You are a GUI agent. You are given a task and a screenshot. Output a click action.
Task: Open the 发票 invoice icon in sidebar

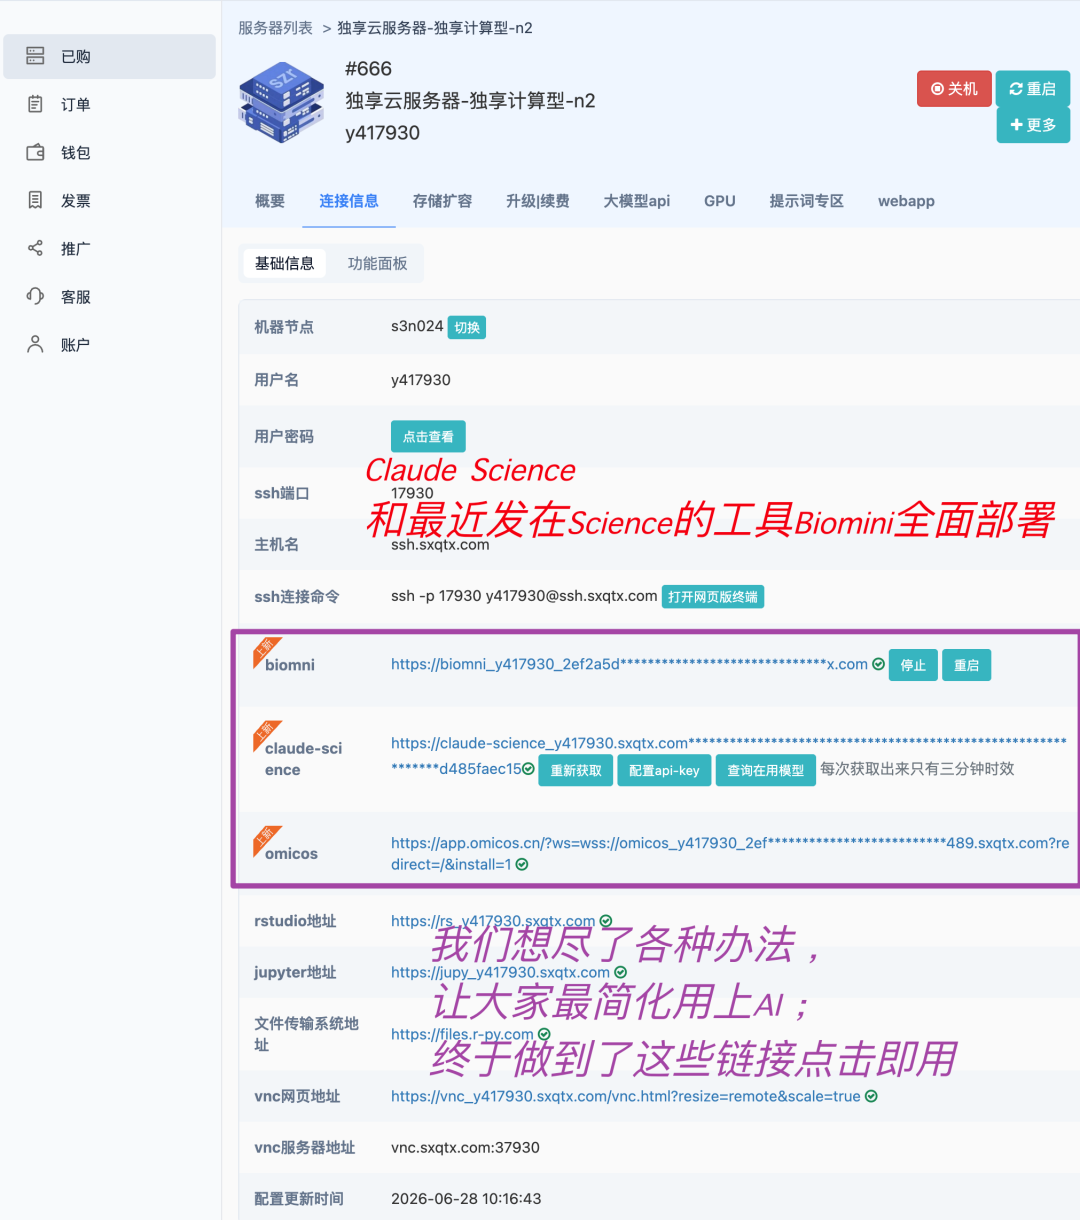point(35,200)
